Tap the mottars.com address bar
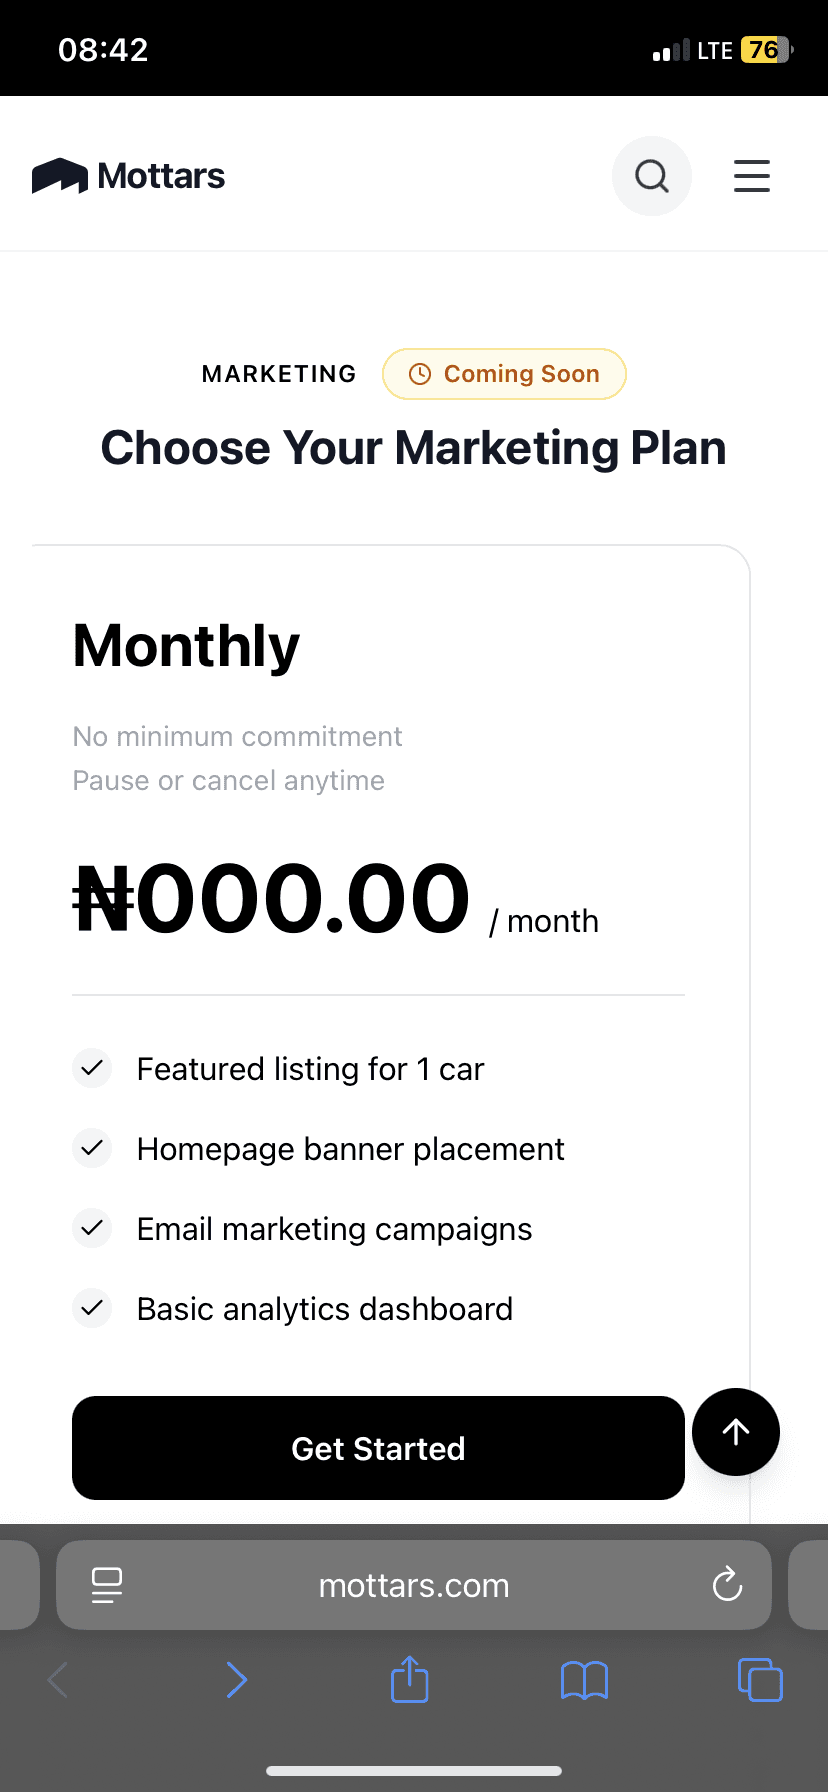828x1792 pixels. pos(414,1585)
